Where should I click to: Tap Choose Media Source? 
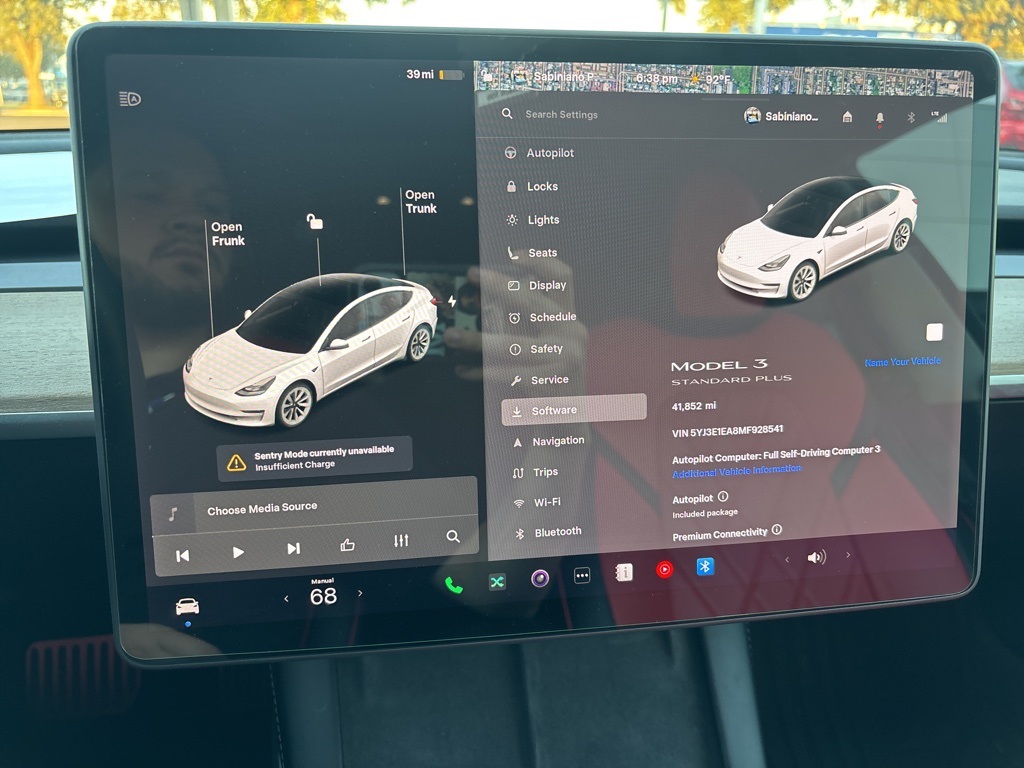pyautogui.click(x=262, y=508)
